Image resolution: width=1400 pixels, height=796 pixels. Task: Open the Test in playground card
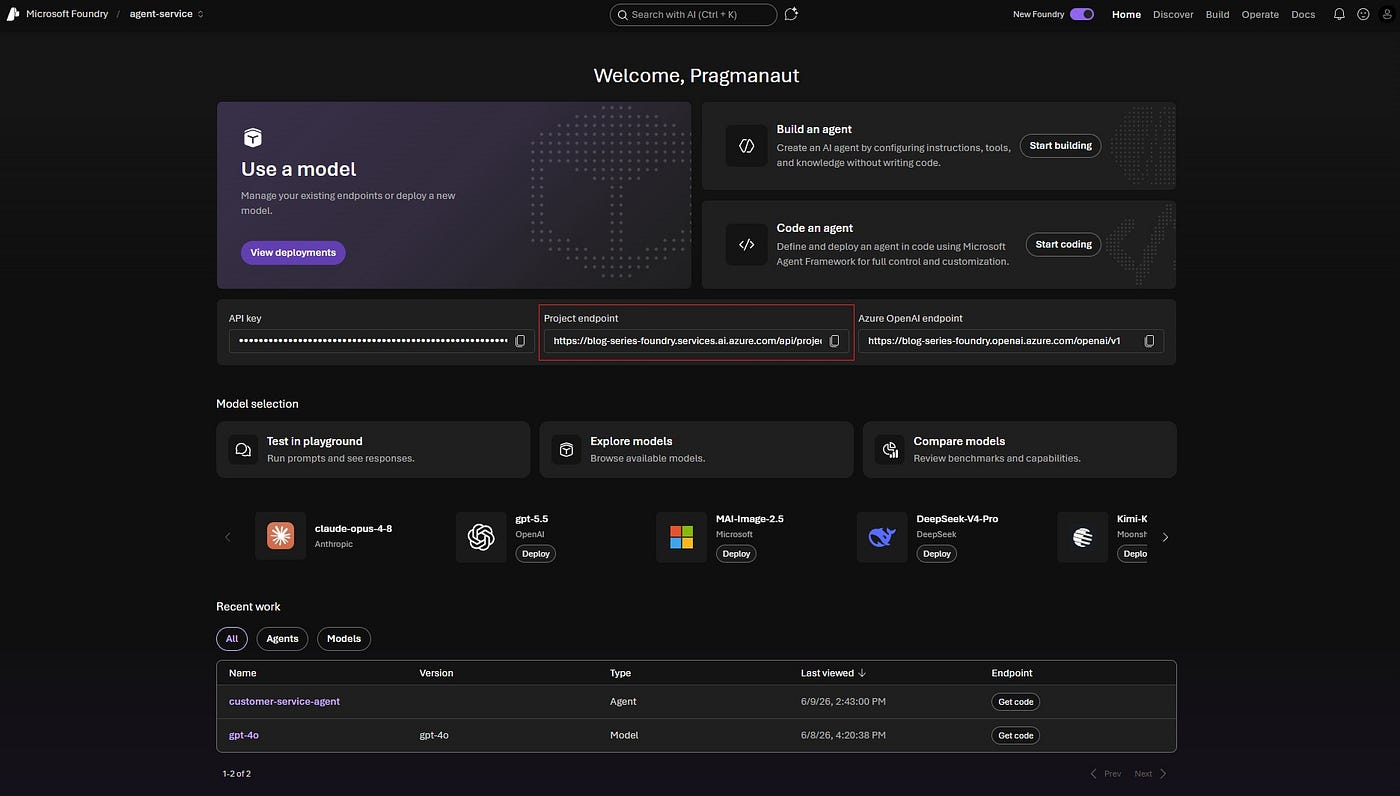pyautogui.click(x=373, y=449)
